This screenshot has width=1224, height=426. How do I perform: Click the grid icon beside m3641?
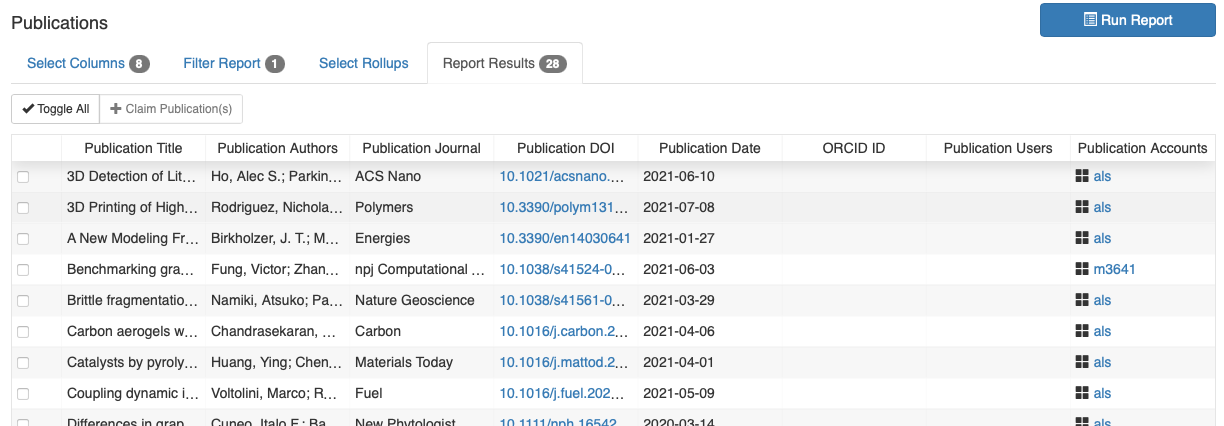coord(1081,269)
